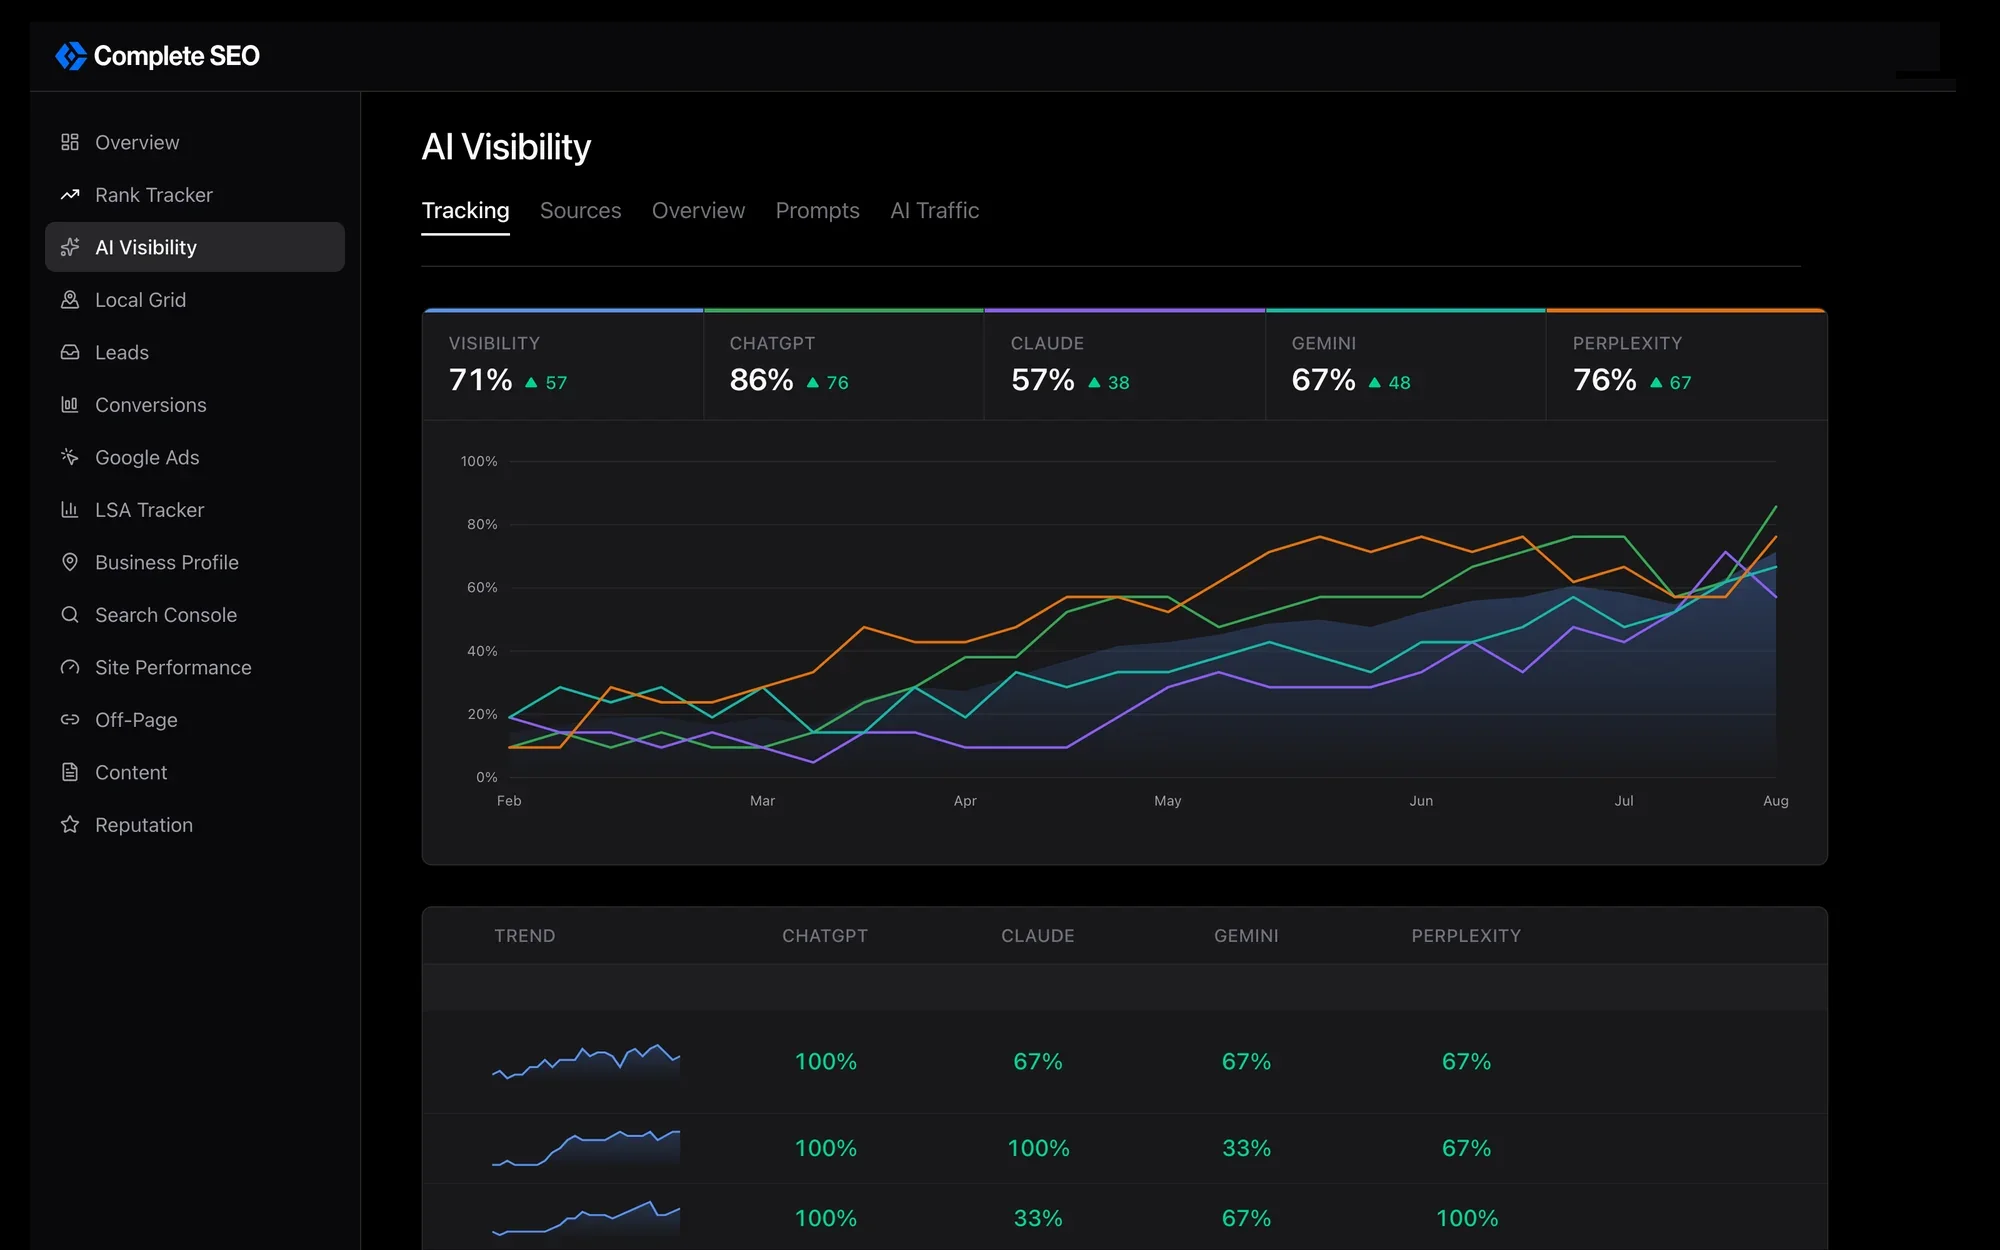Toggle the ChatGPT 86% metric card
Screen dimensions: 2000x1250
point(844,365)
